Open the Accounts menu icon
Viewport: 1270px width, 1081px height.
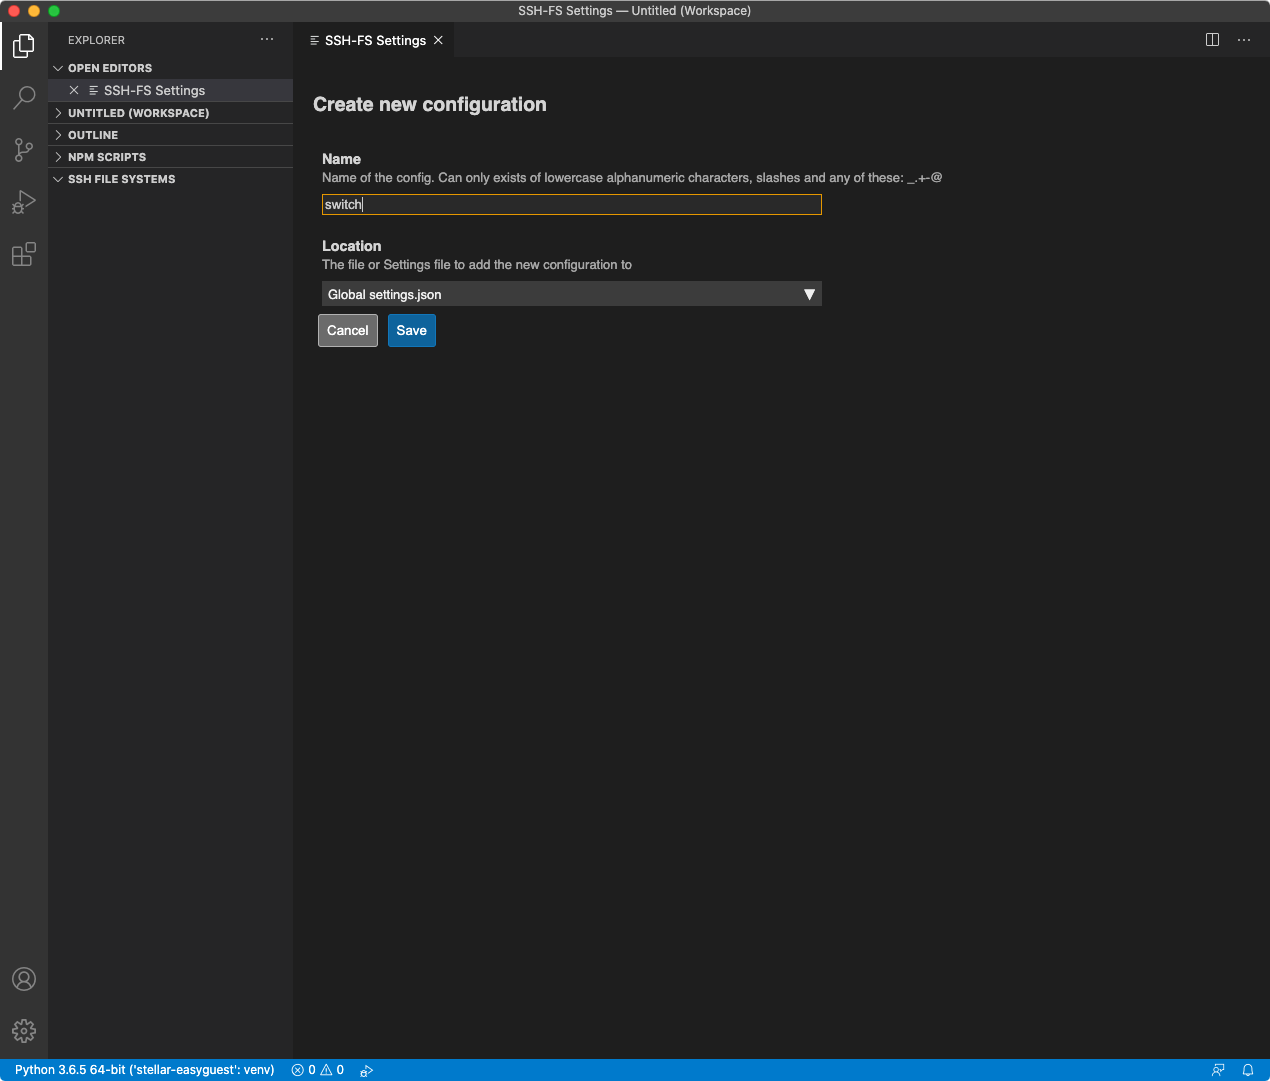pyautogui.click(x=24, y=979)
